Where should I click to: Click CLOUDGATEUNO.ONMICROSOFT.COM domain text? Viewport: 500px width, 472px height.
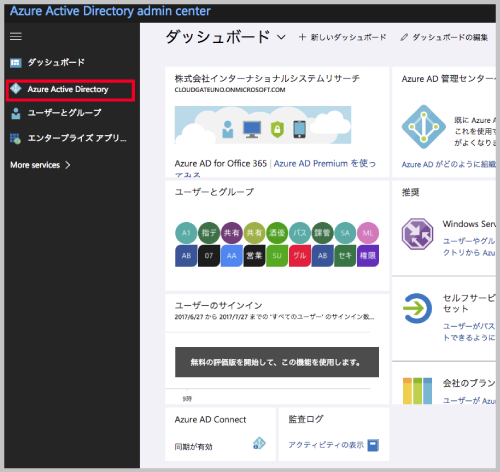230,90
